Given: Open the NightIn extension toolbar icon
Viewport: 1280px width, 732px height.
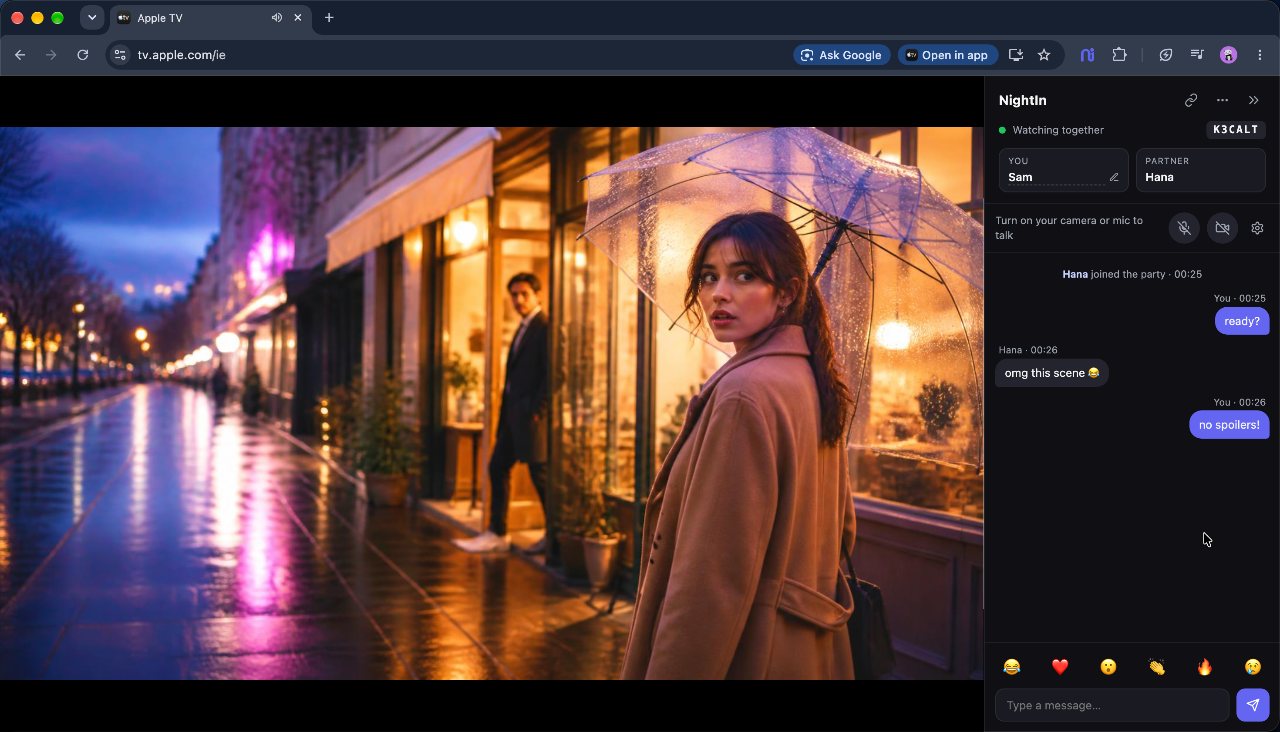Looking at the screenshot, I should (1087, 55).
